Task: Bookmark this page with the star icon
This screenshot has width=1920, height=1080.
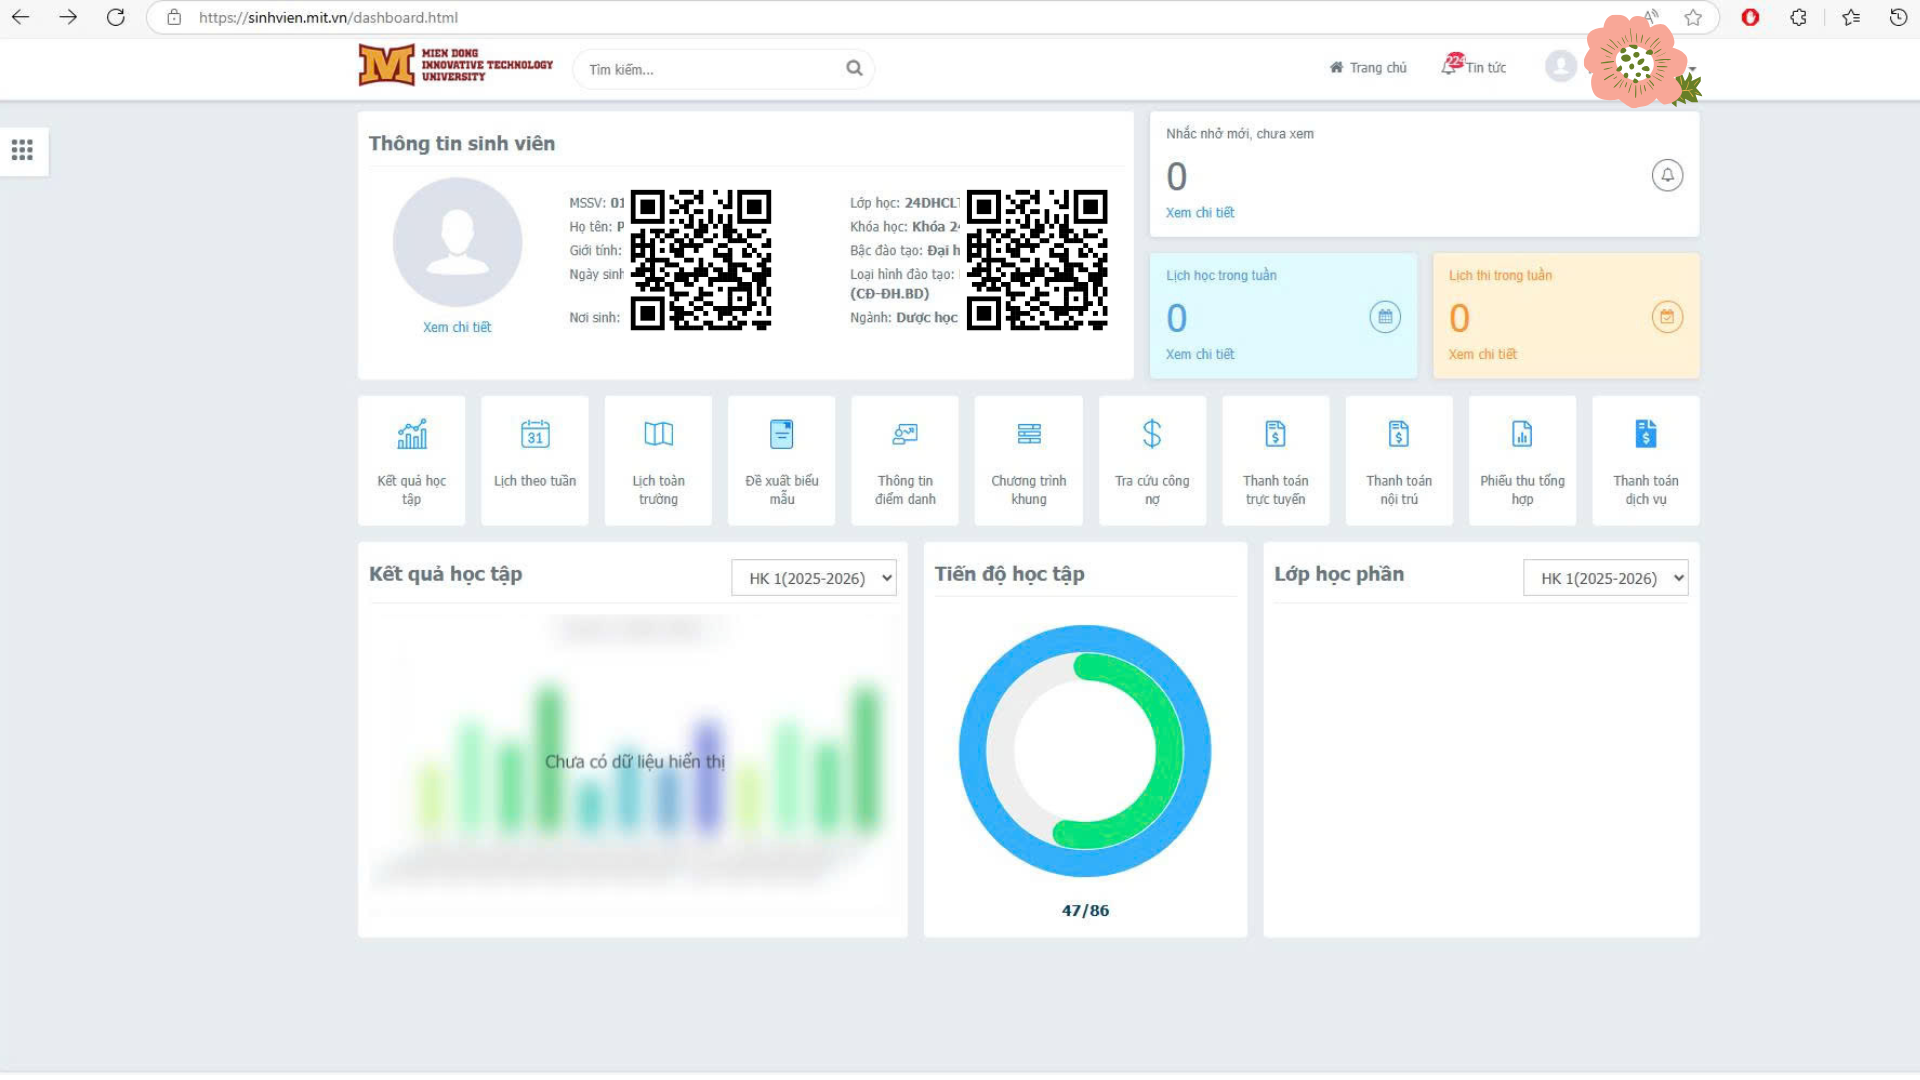Action: [1693, 17]
